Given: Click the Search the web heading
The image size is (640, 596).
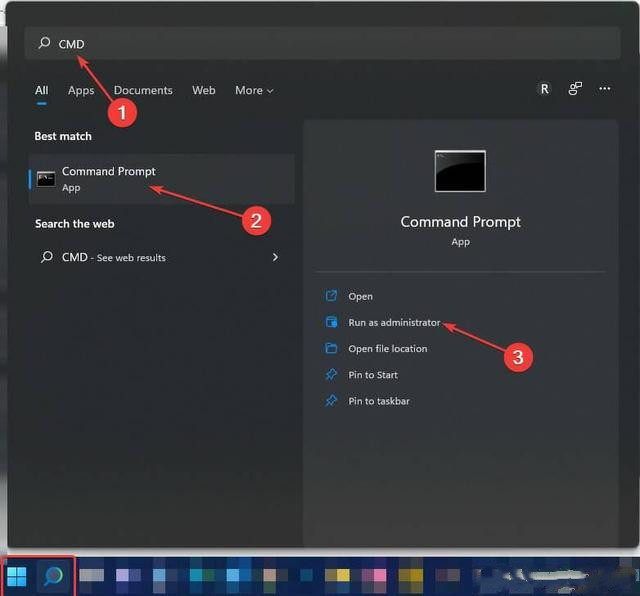Looking at the screenshot, I should click(74, 224).
